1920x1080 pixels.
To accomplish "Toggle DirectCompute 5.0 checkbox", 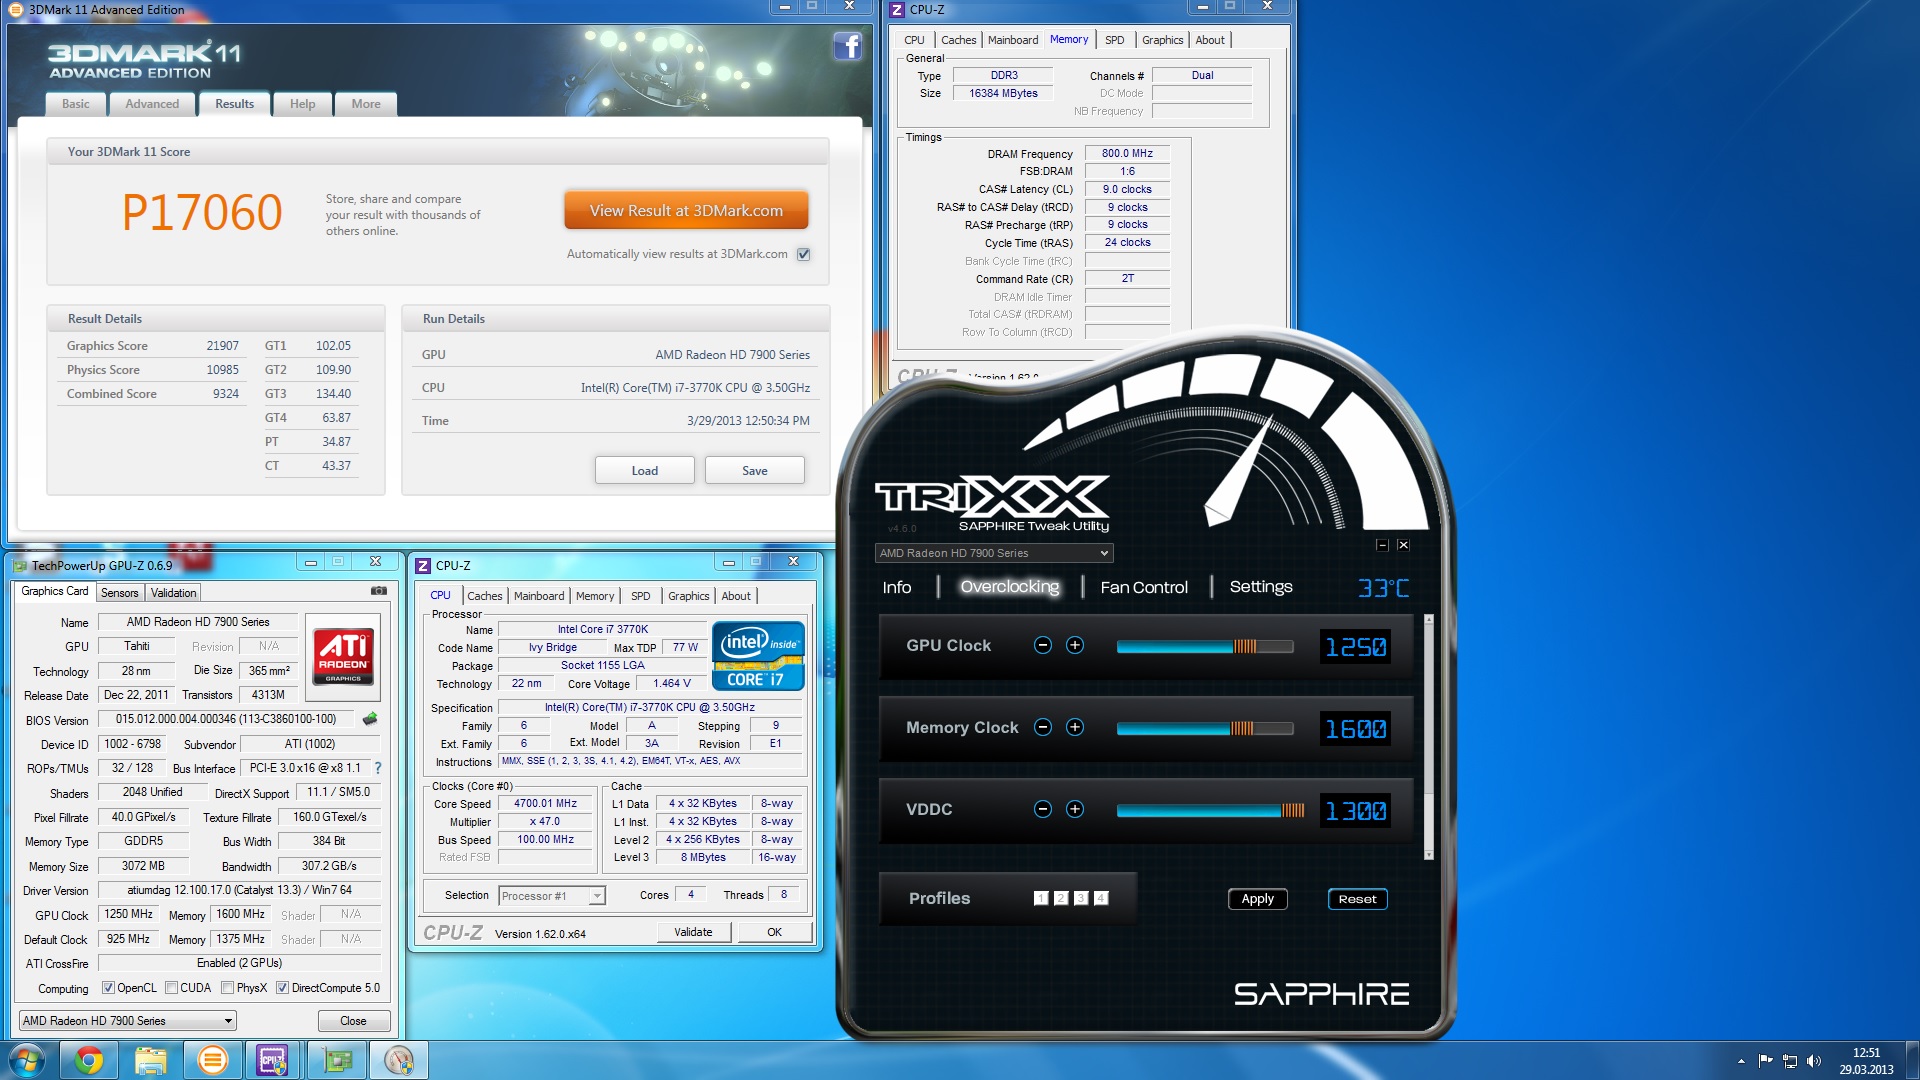I will pos(282,988).
